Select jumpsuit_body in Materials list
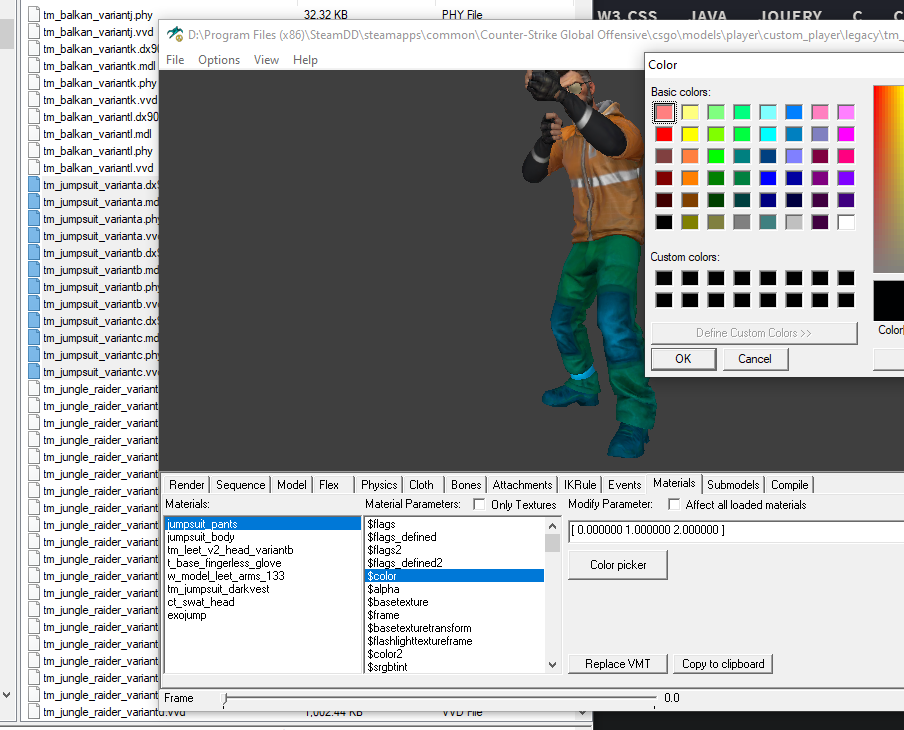The height and width of the screenshot is (730, 904). (x=262, y=537)
